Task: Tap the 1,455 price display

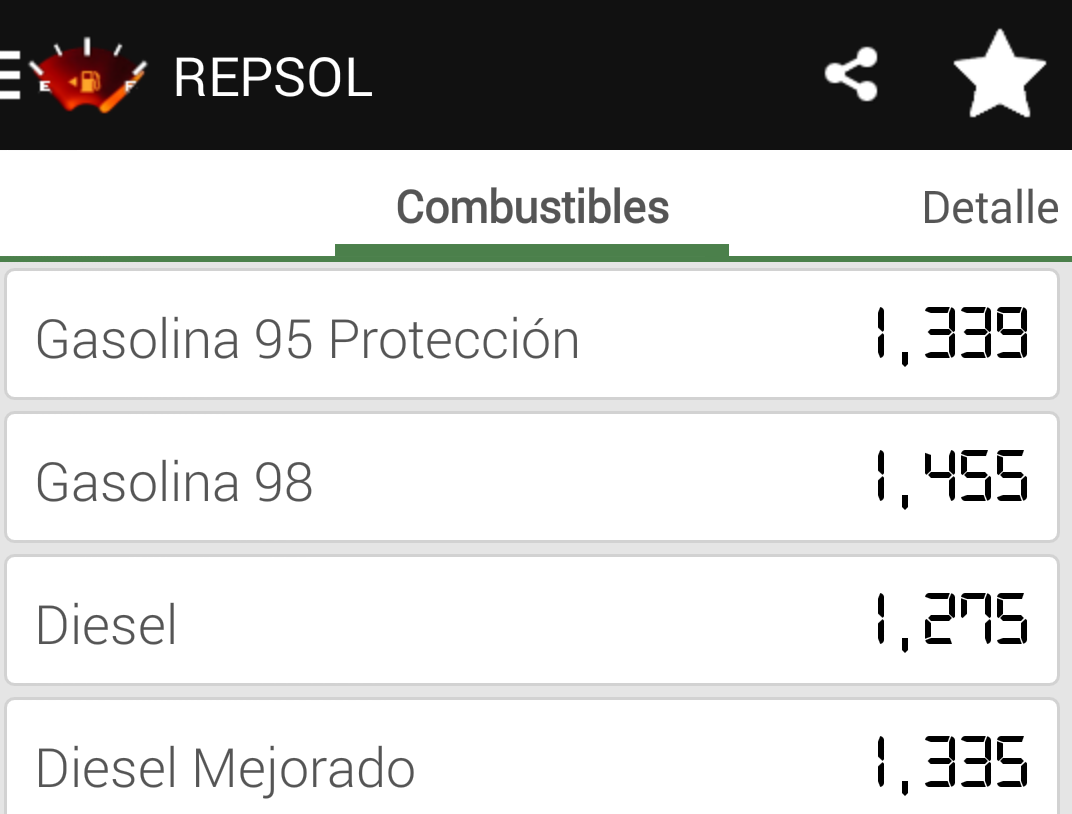Action: [952, 478]
